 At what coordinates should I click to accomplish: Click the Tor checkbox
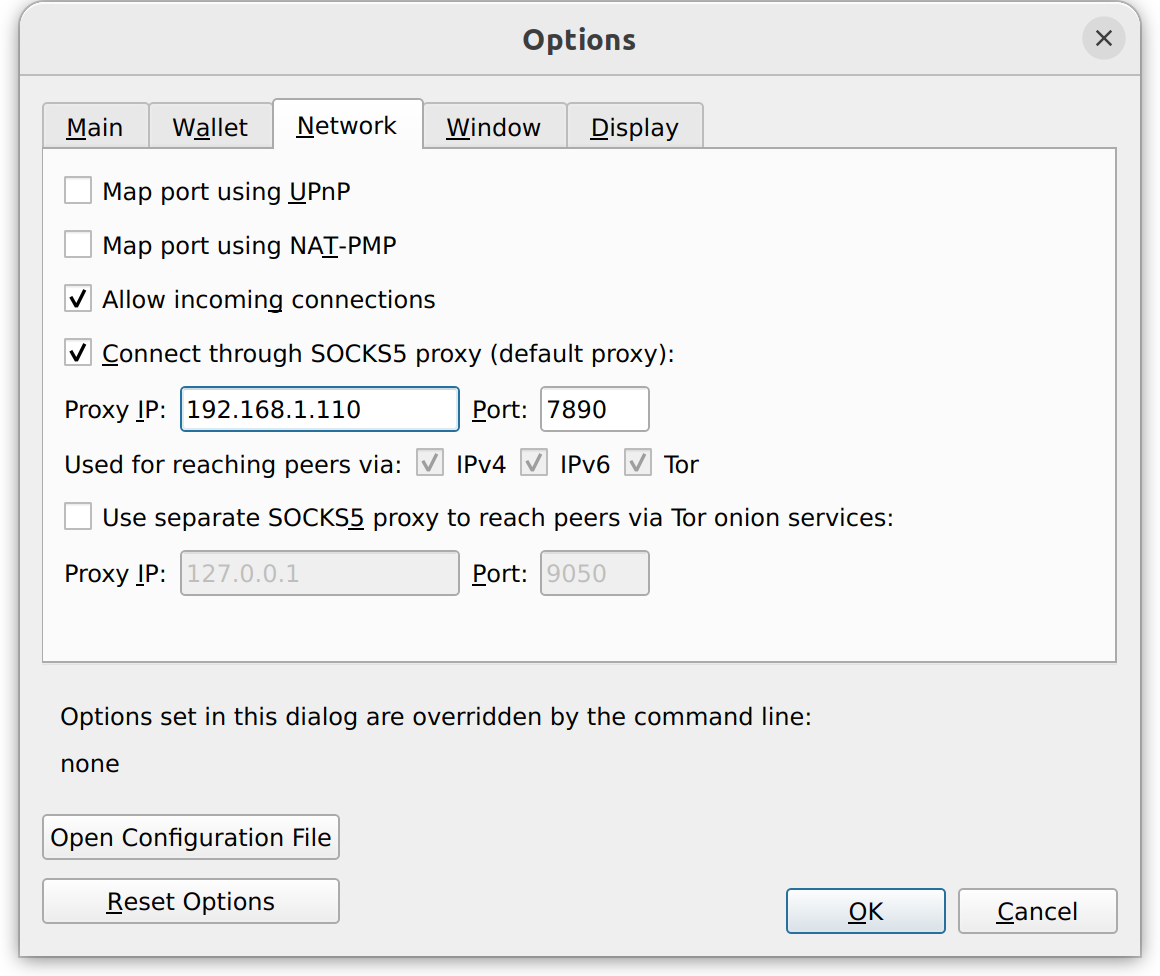638,464
